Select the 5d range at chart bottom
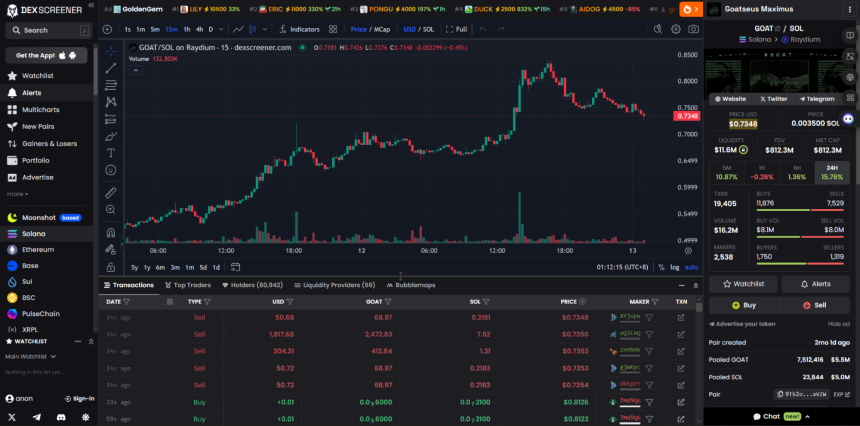 point(203,267)
